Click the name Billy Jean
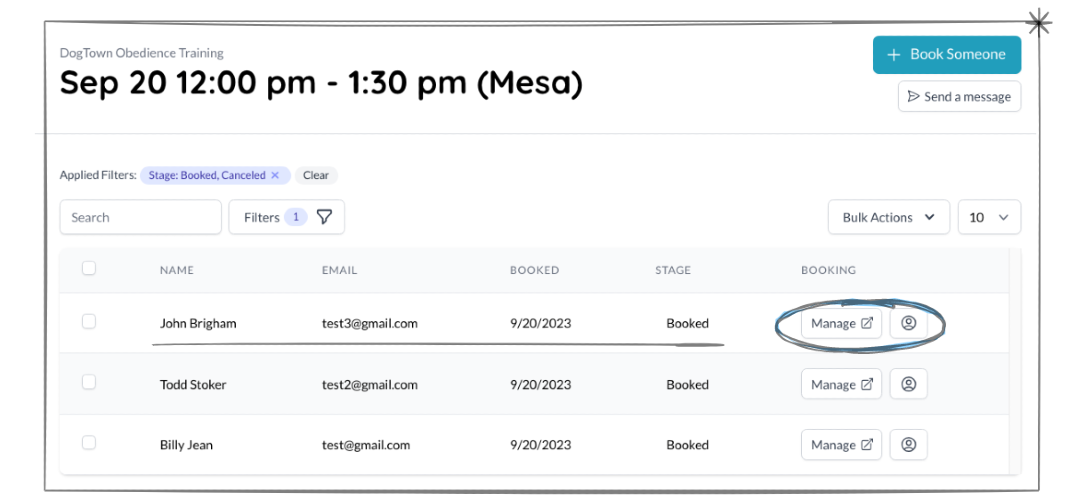 click(186, 445)
